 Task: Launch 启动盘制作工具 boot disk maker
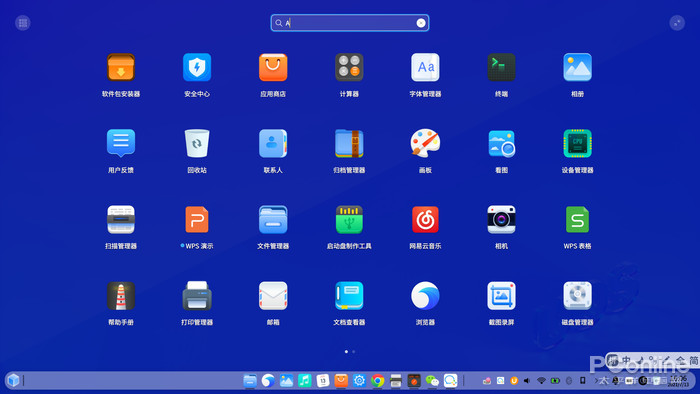pyautogui.click(x=349, y=220)
